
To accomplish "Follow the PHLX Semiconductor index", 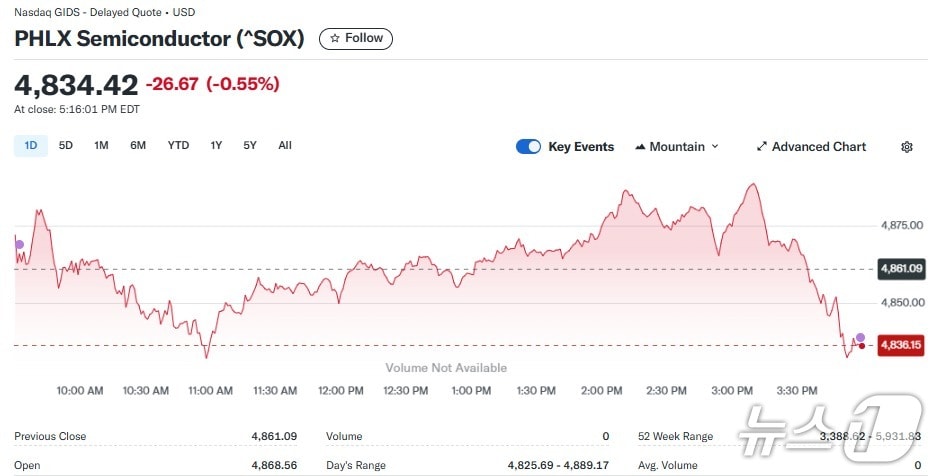I will 356,38.
